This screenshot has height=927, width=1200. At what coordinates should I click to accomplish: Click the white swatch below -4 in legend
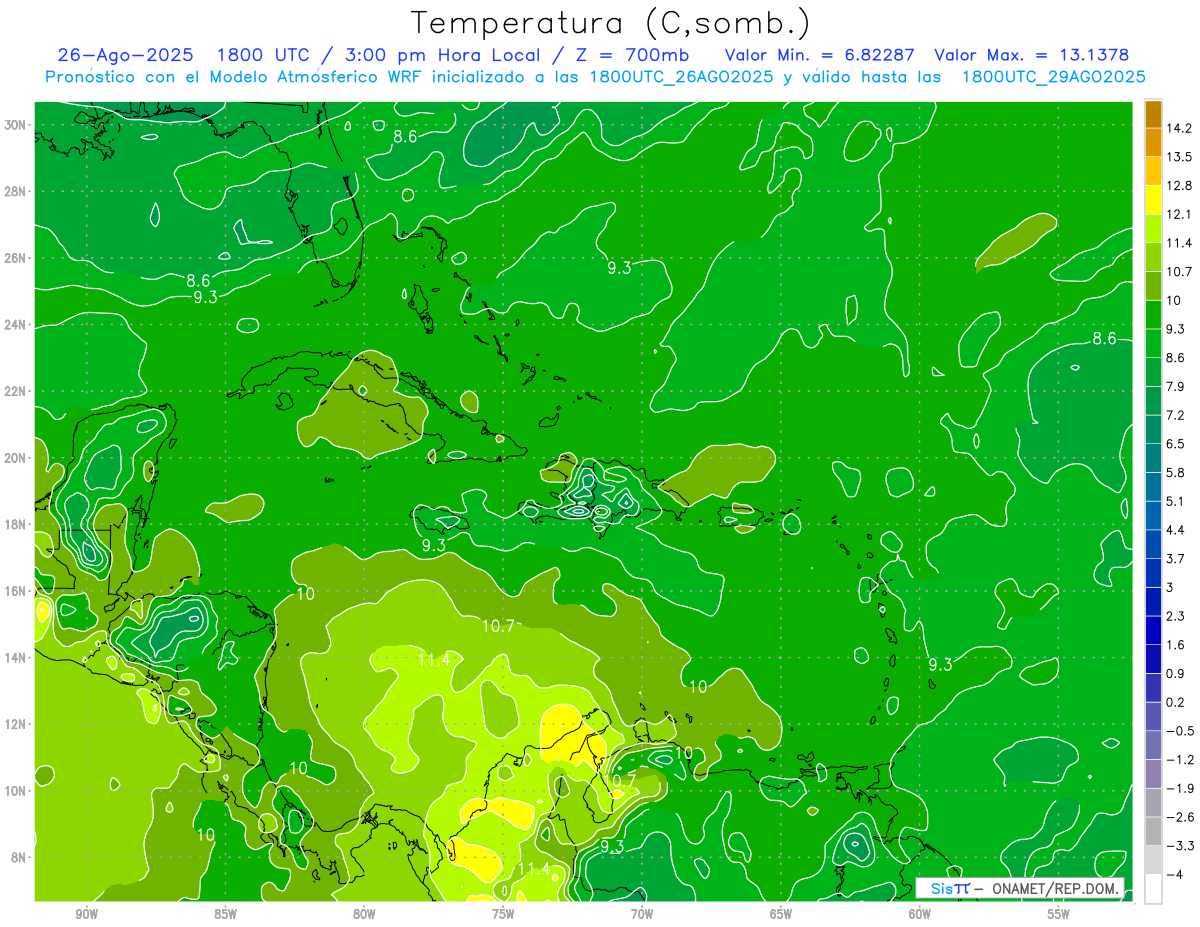click(x=1153, y=888)
